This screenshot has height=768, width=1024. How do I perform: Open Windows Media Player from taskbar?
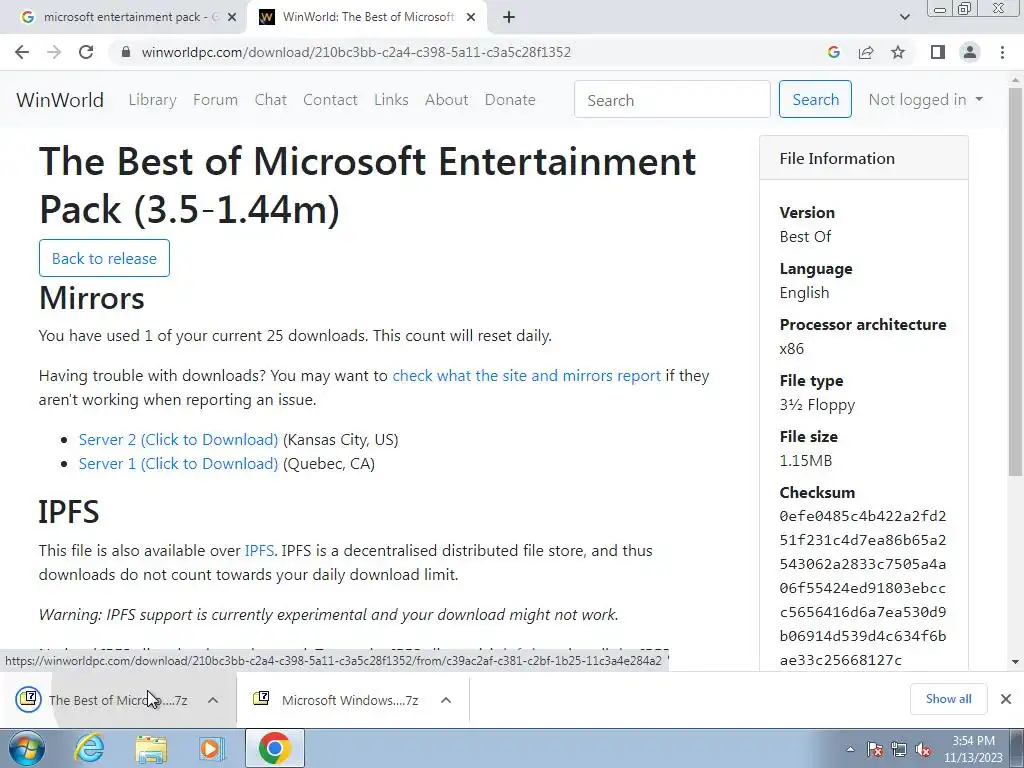[x=212, y=748]
